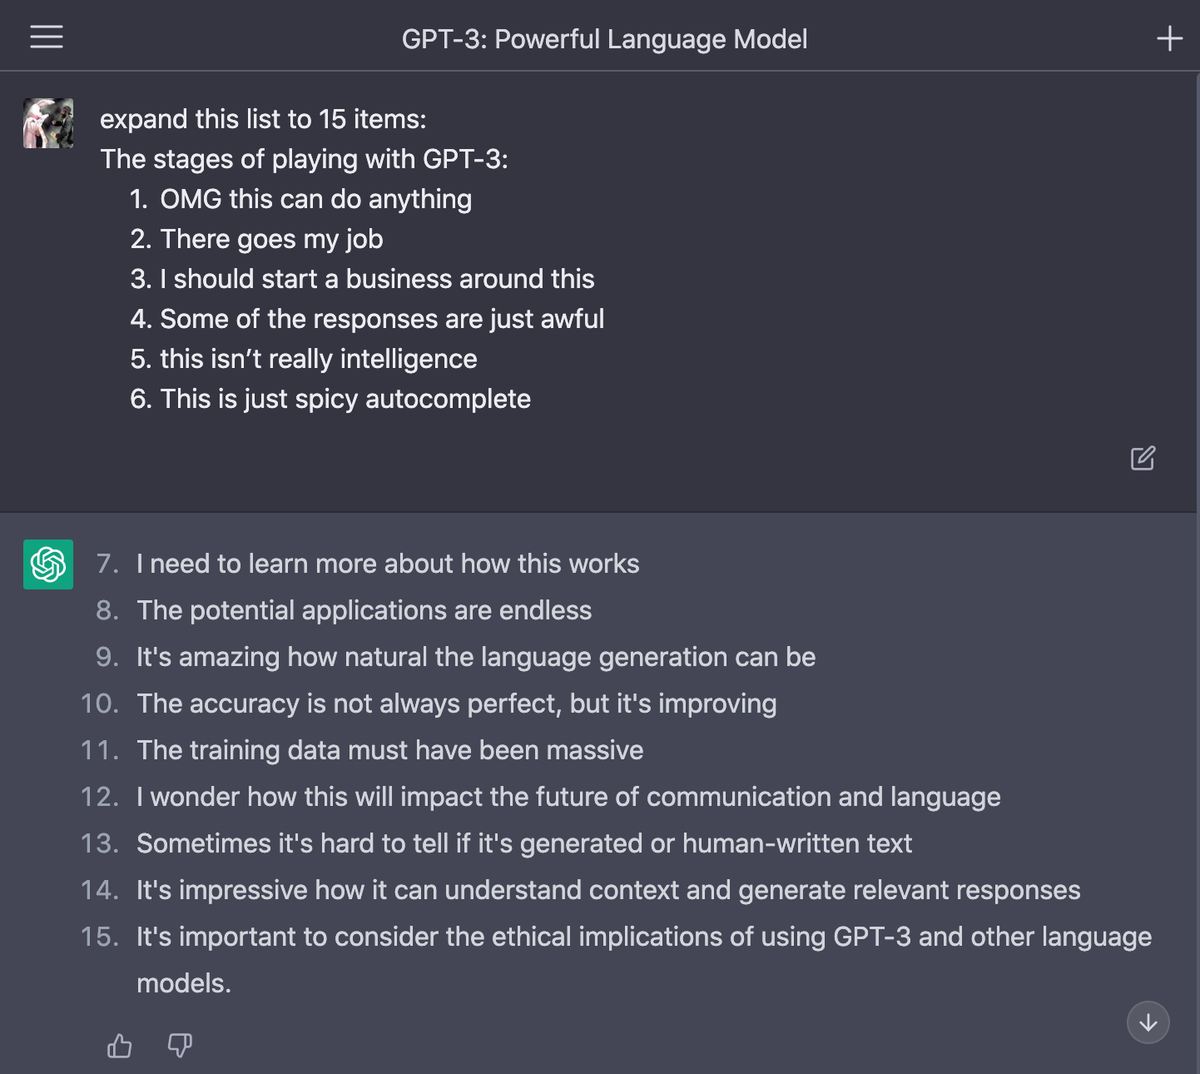Click response line 'The potential applications are endless'

(x=364, y=610)
